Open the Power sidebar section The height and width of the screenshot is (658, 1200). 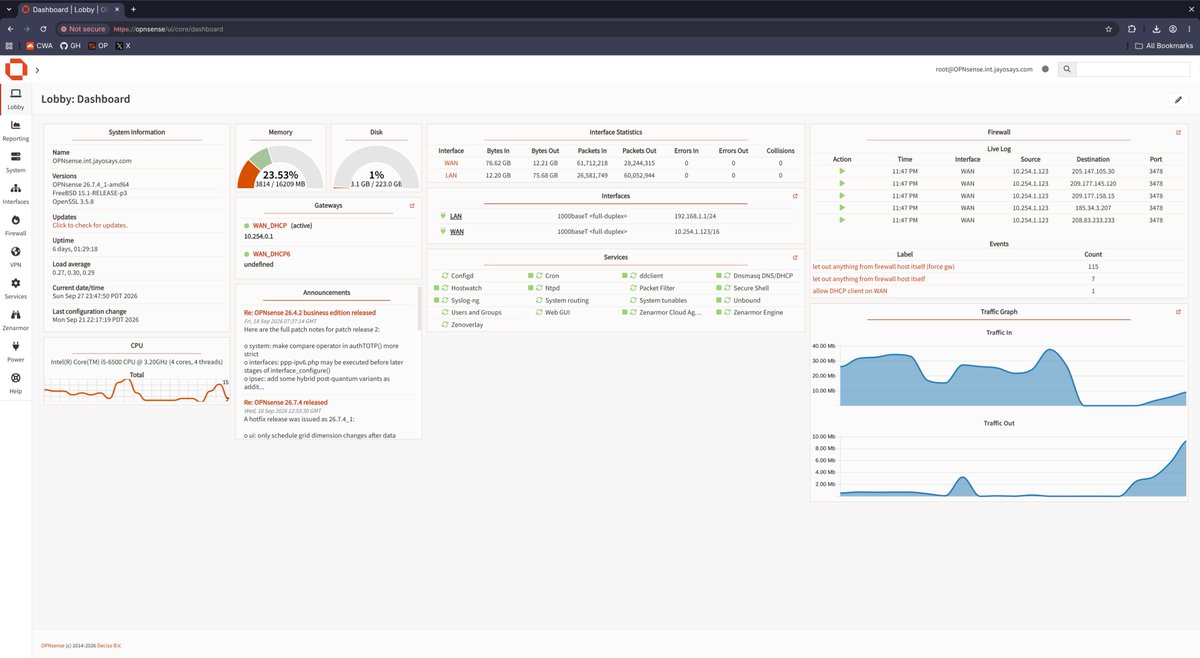coord(15,351)
